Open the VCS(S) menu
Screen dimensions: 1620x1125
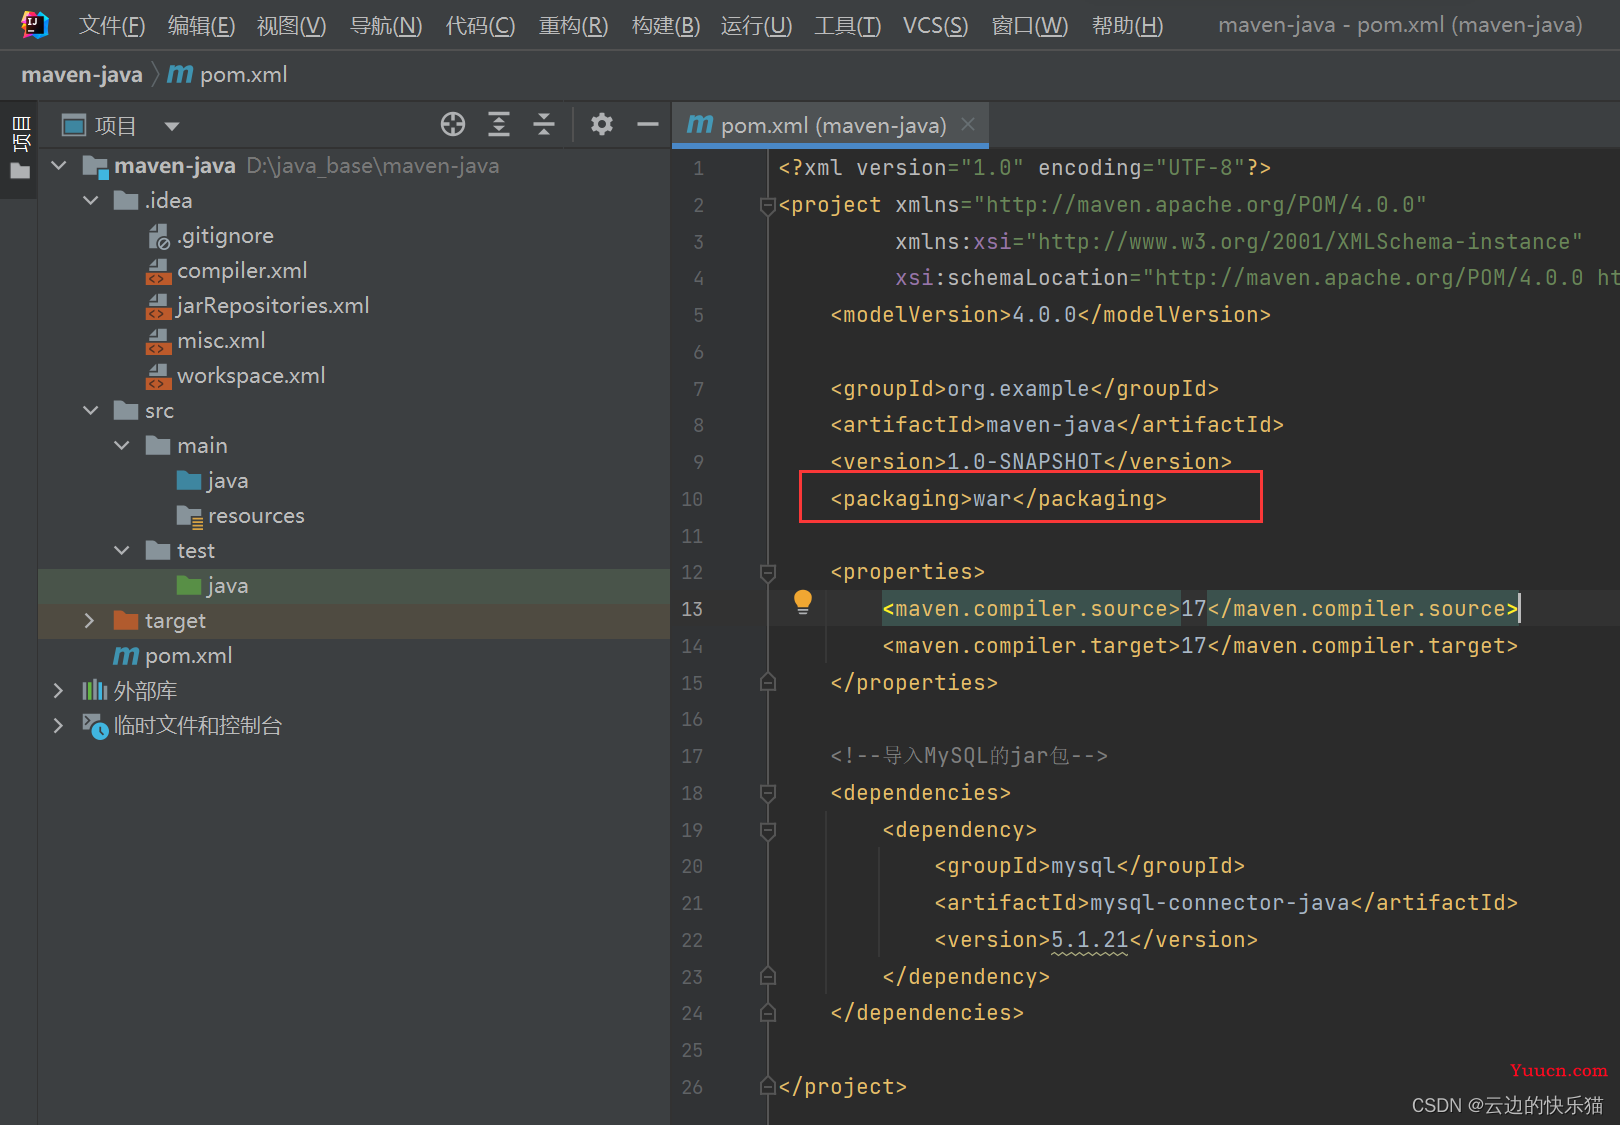(x=935, y=25)
